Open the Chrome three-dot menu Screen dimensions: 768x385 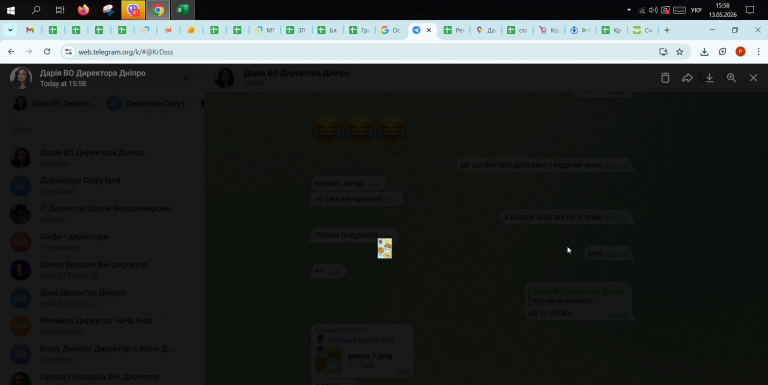click(758, 51)
